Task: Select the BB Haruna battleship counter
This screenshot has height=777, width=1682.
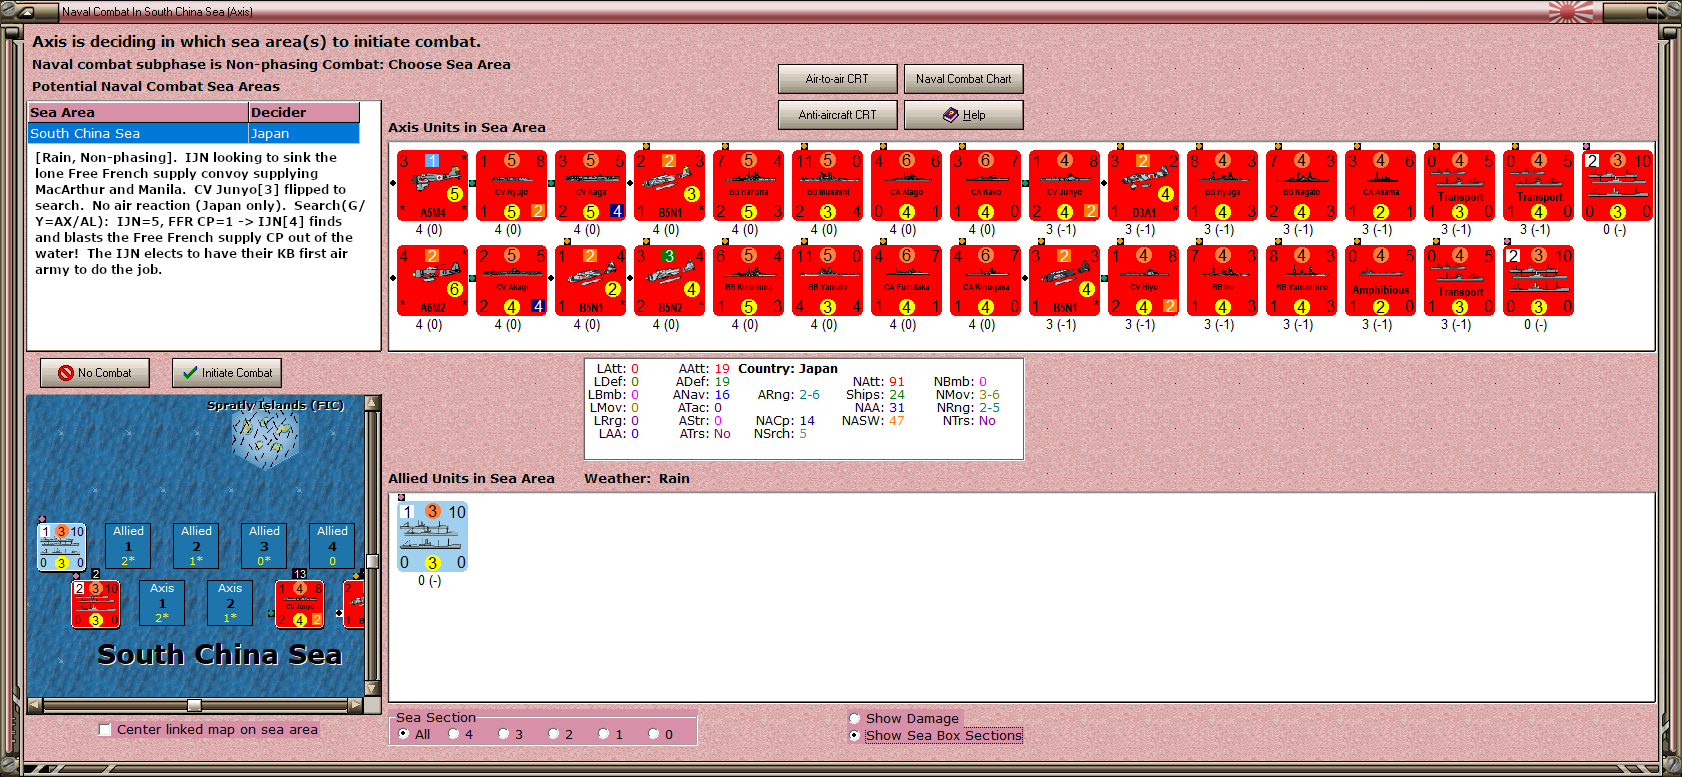Action: (749, 185)
